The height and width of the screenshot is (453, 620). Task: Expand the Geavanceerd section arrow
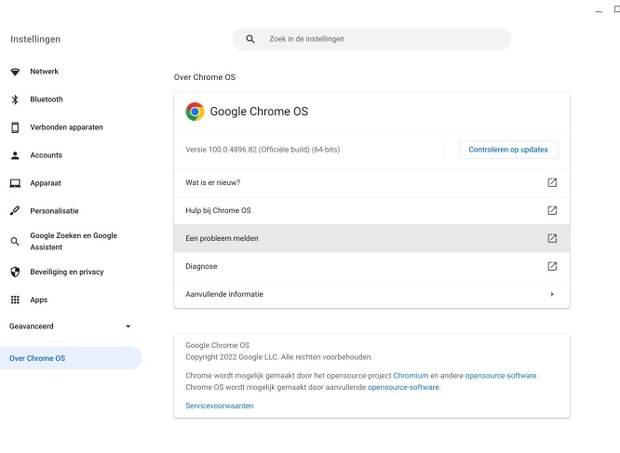point(128,327)
